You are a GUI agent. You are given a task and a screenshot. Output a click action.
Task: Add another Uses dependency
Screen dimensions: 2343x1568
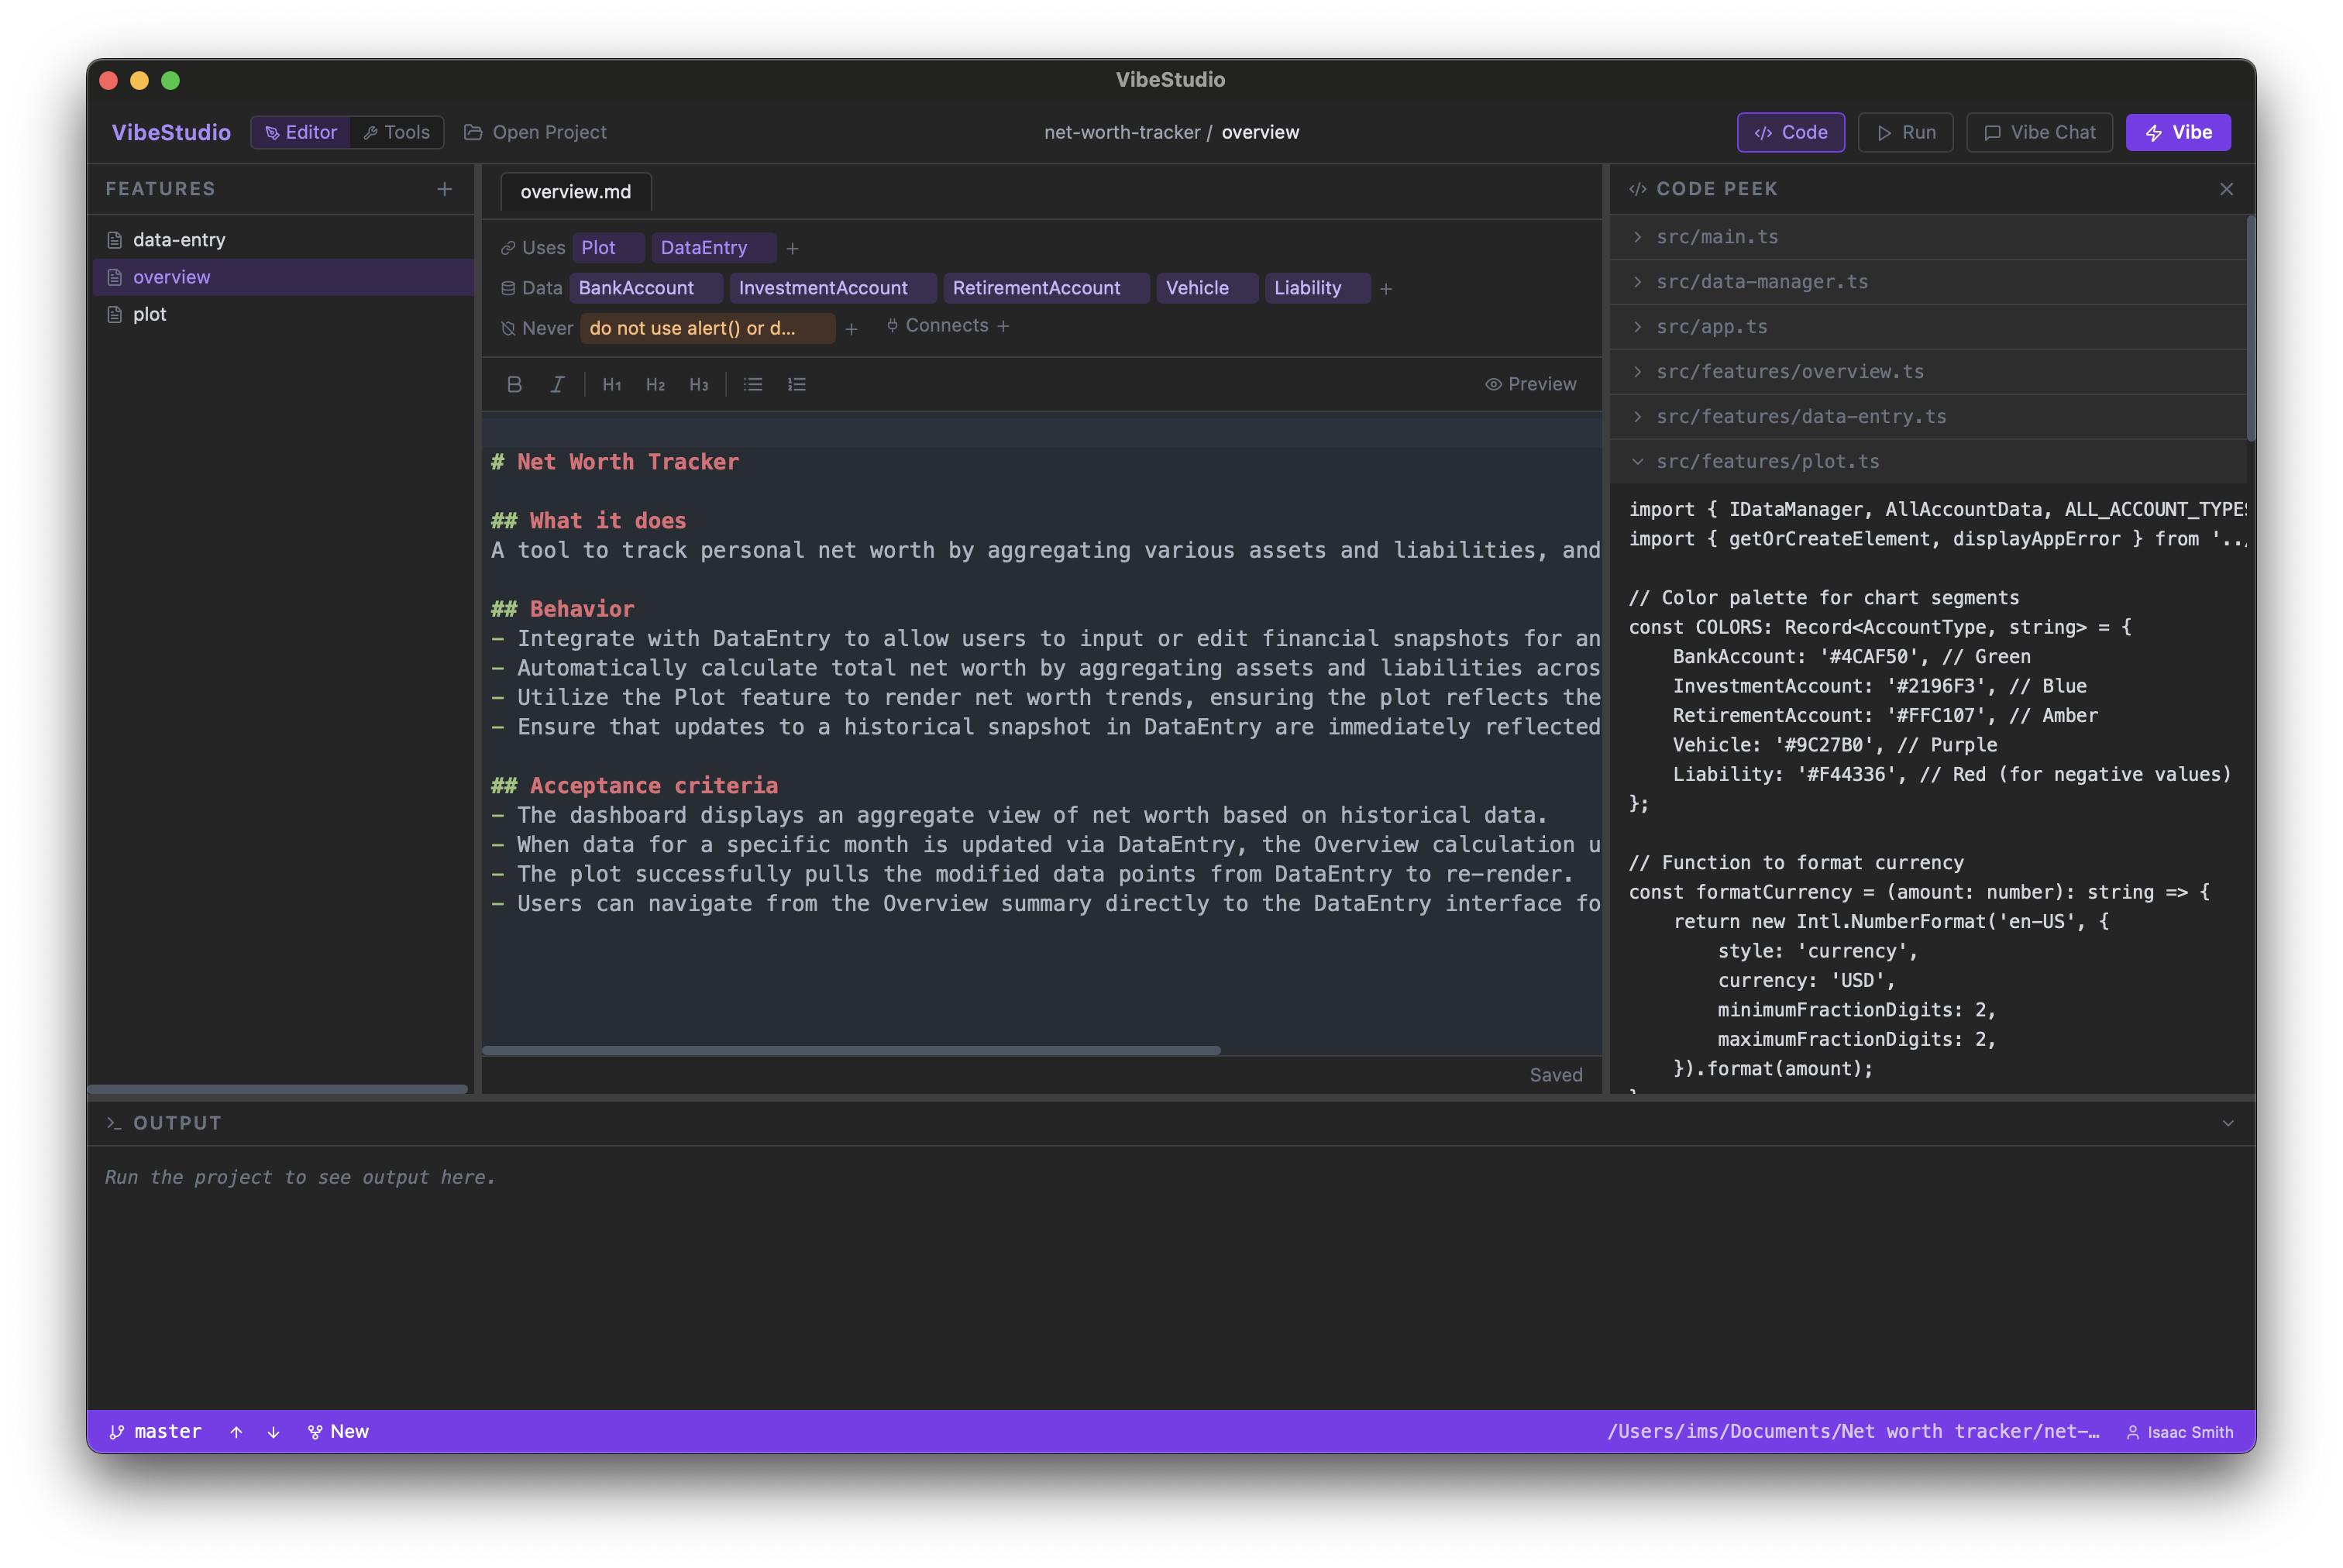[x=792, y=248]
